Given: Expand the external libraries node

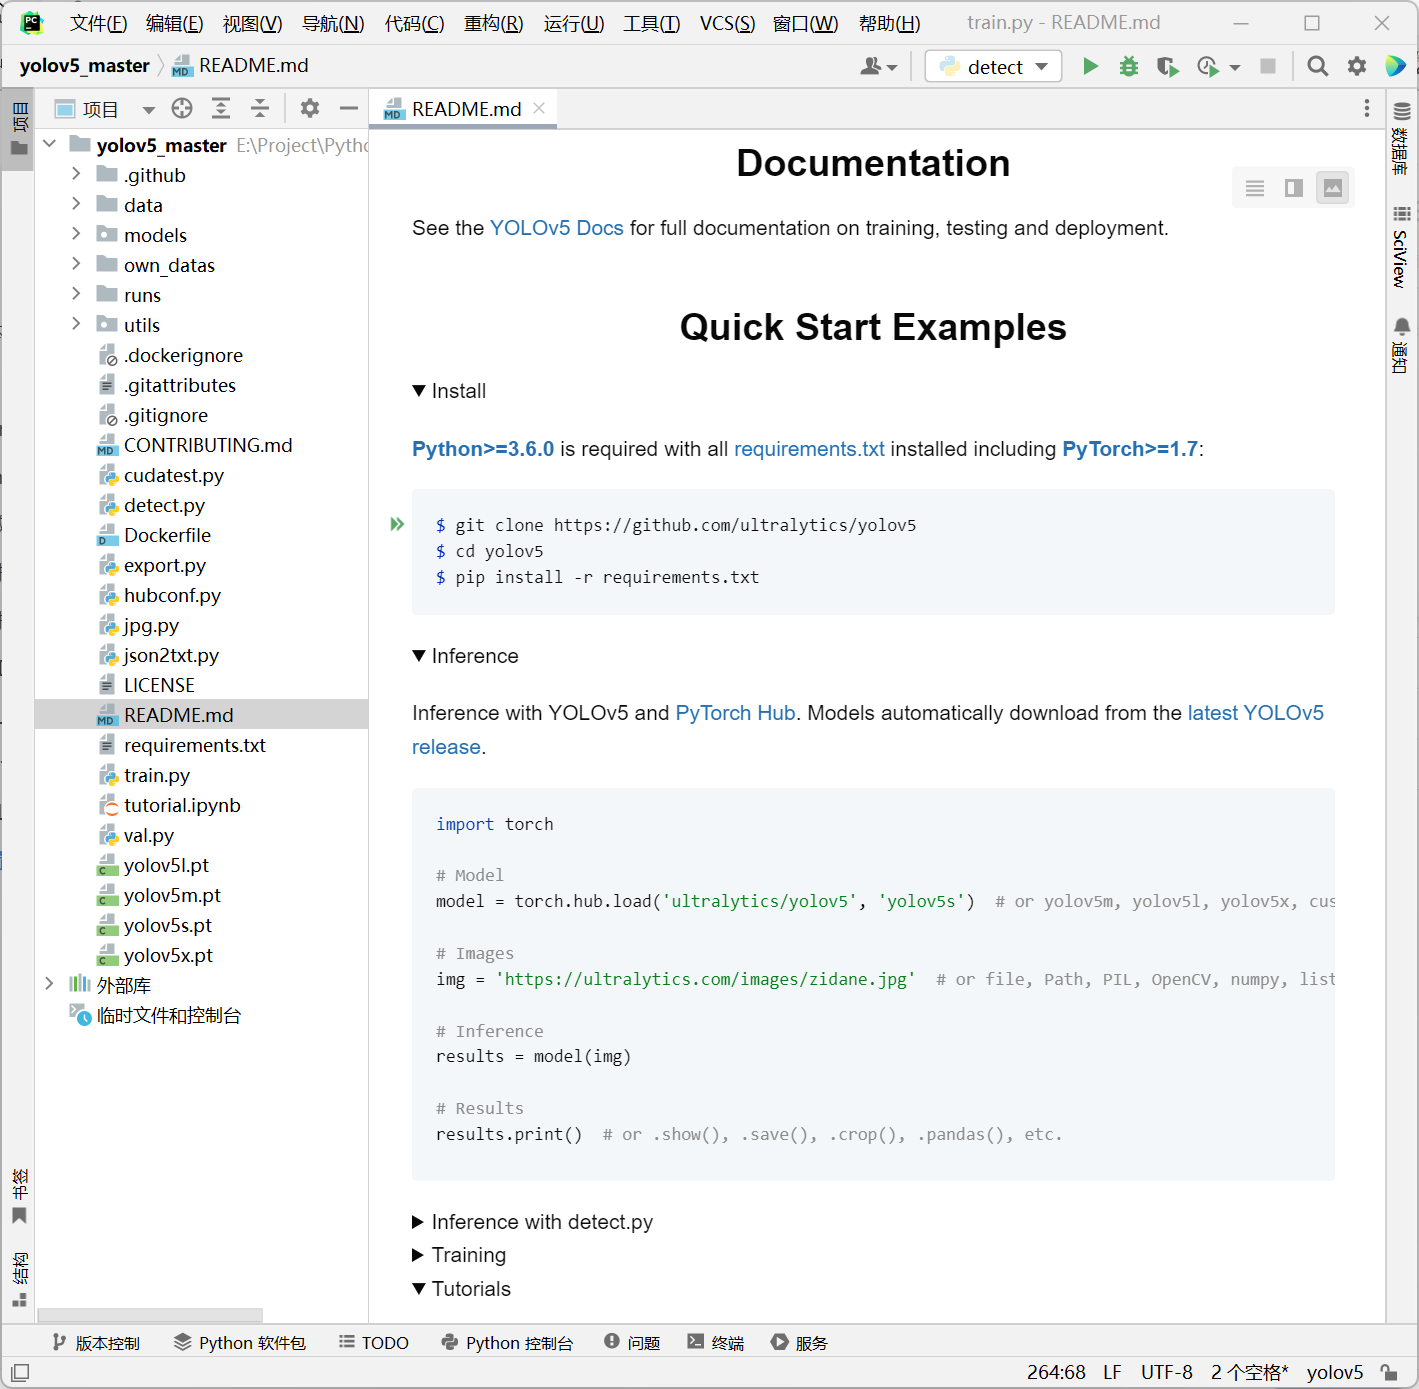Looking at the screenshot, I should tap(49, 984).
